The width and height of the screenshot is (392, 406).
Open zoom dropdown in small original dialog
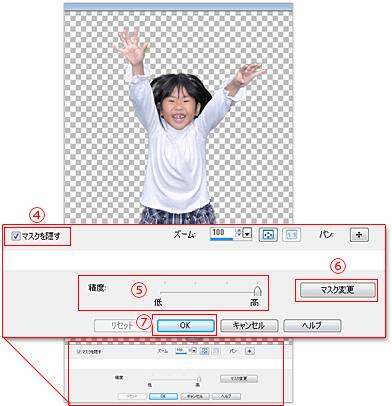point(194,350)
